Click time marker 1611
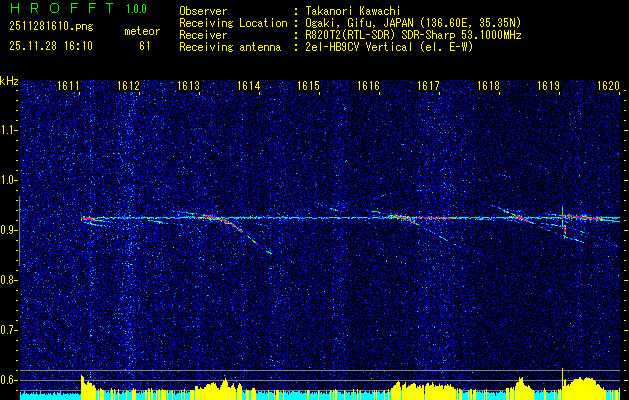 point(68,85)
